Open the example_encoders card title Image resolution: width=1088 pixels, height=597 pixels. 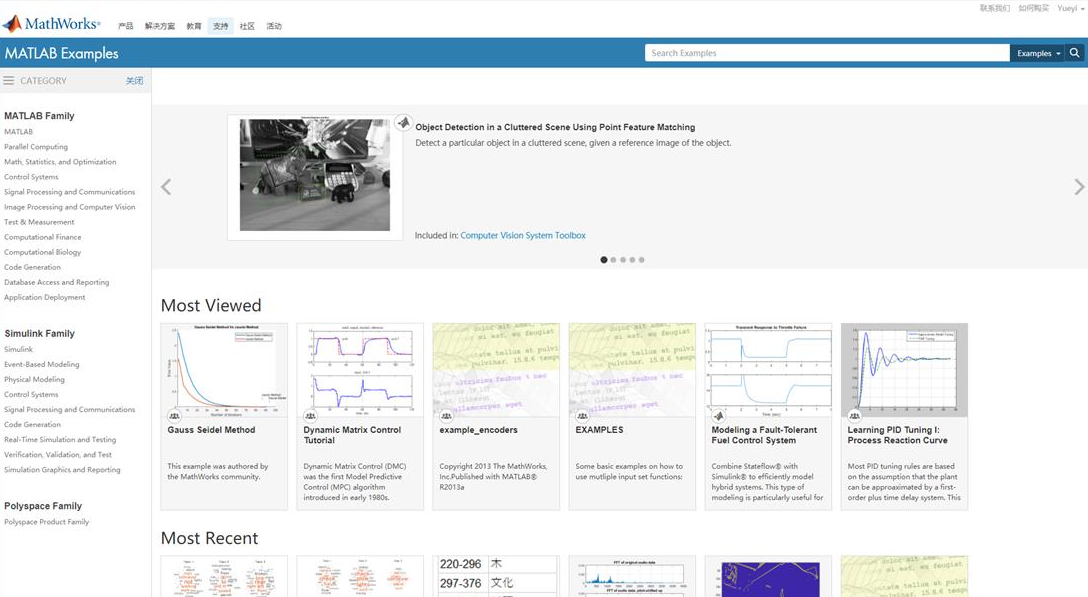[x=479, y=430]
